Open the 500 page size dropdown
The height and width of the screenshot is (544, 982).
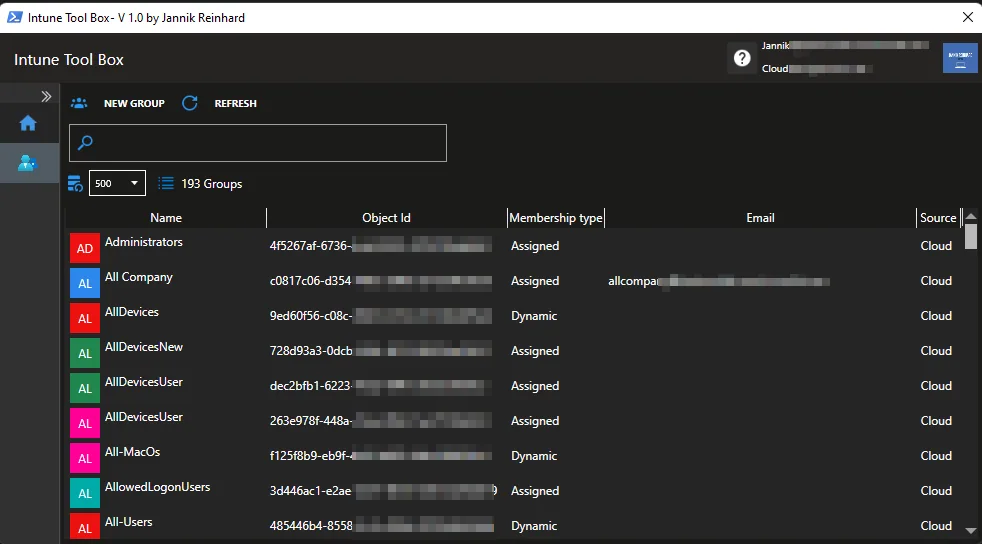click(117, 183)
